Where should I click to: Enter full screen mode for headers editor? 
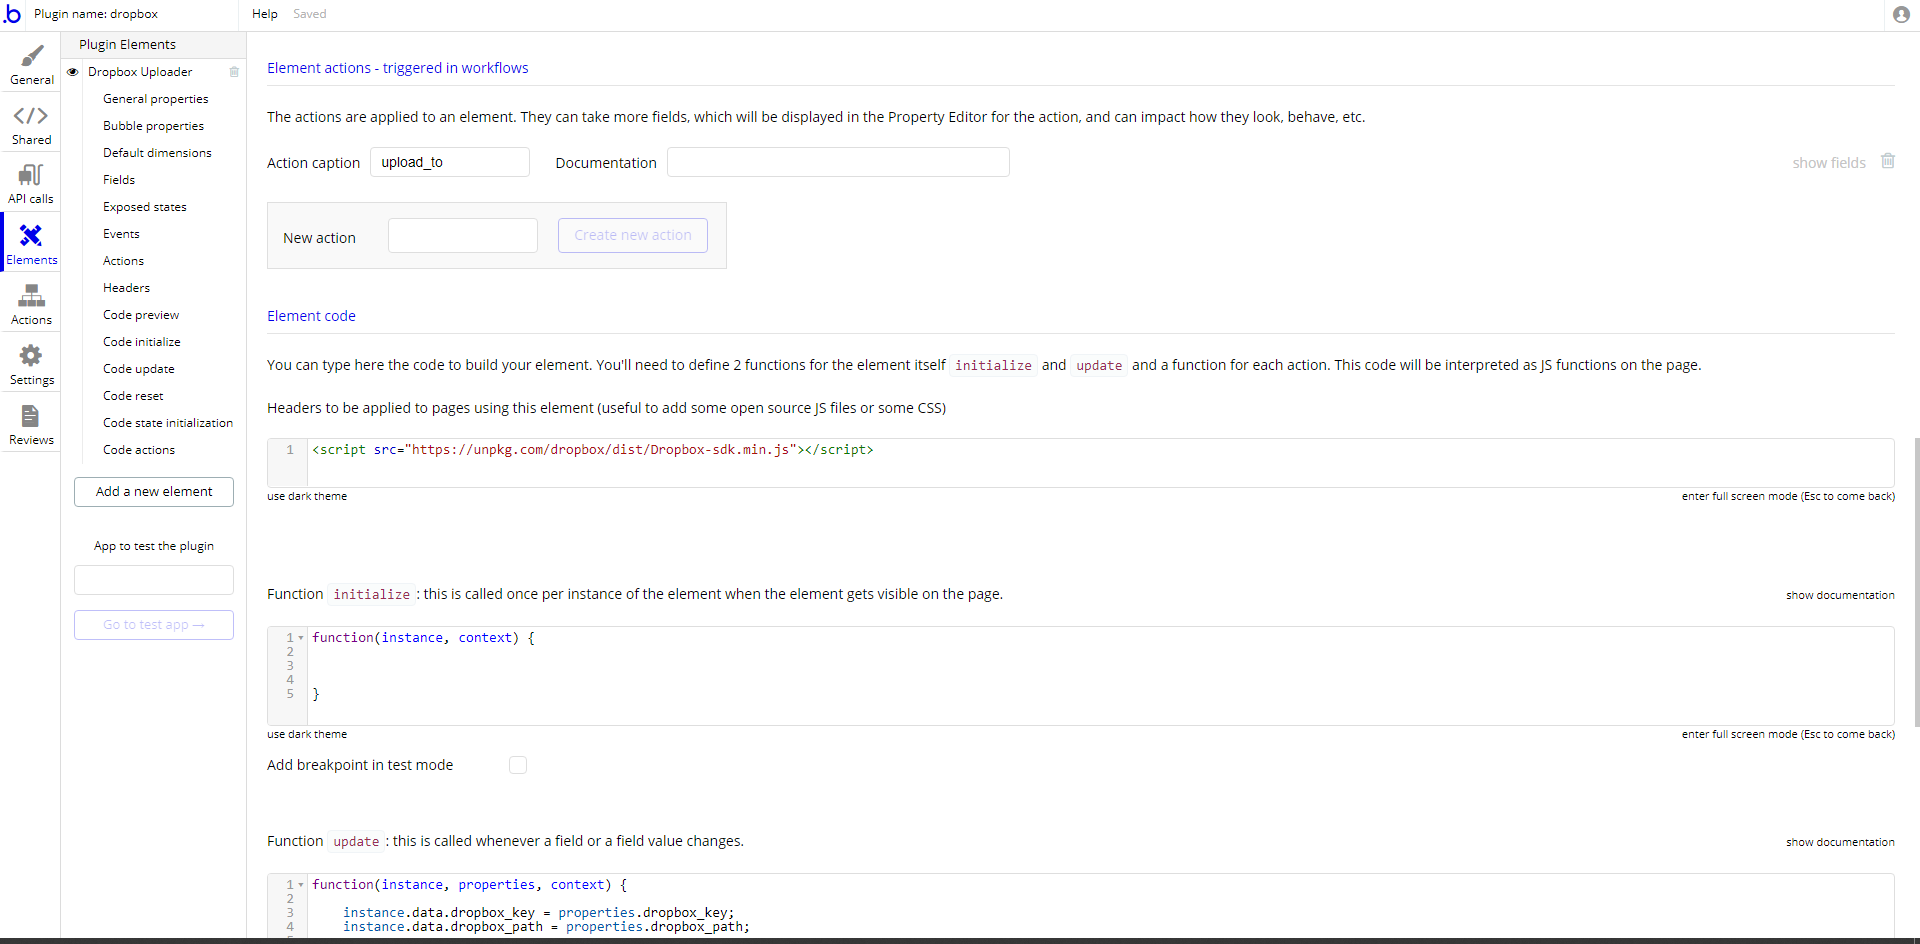click(1788, 496)
